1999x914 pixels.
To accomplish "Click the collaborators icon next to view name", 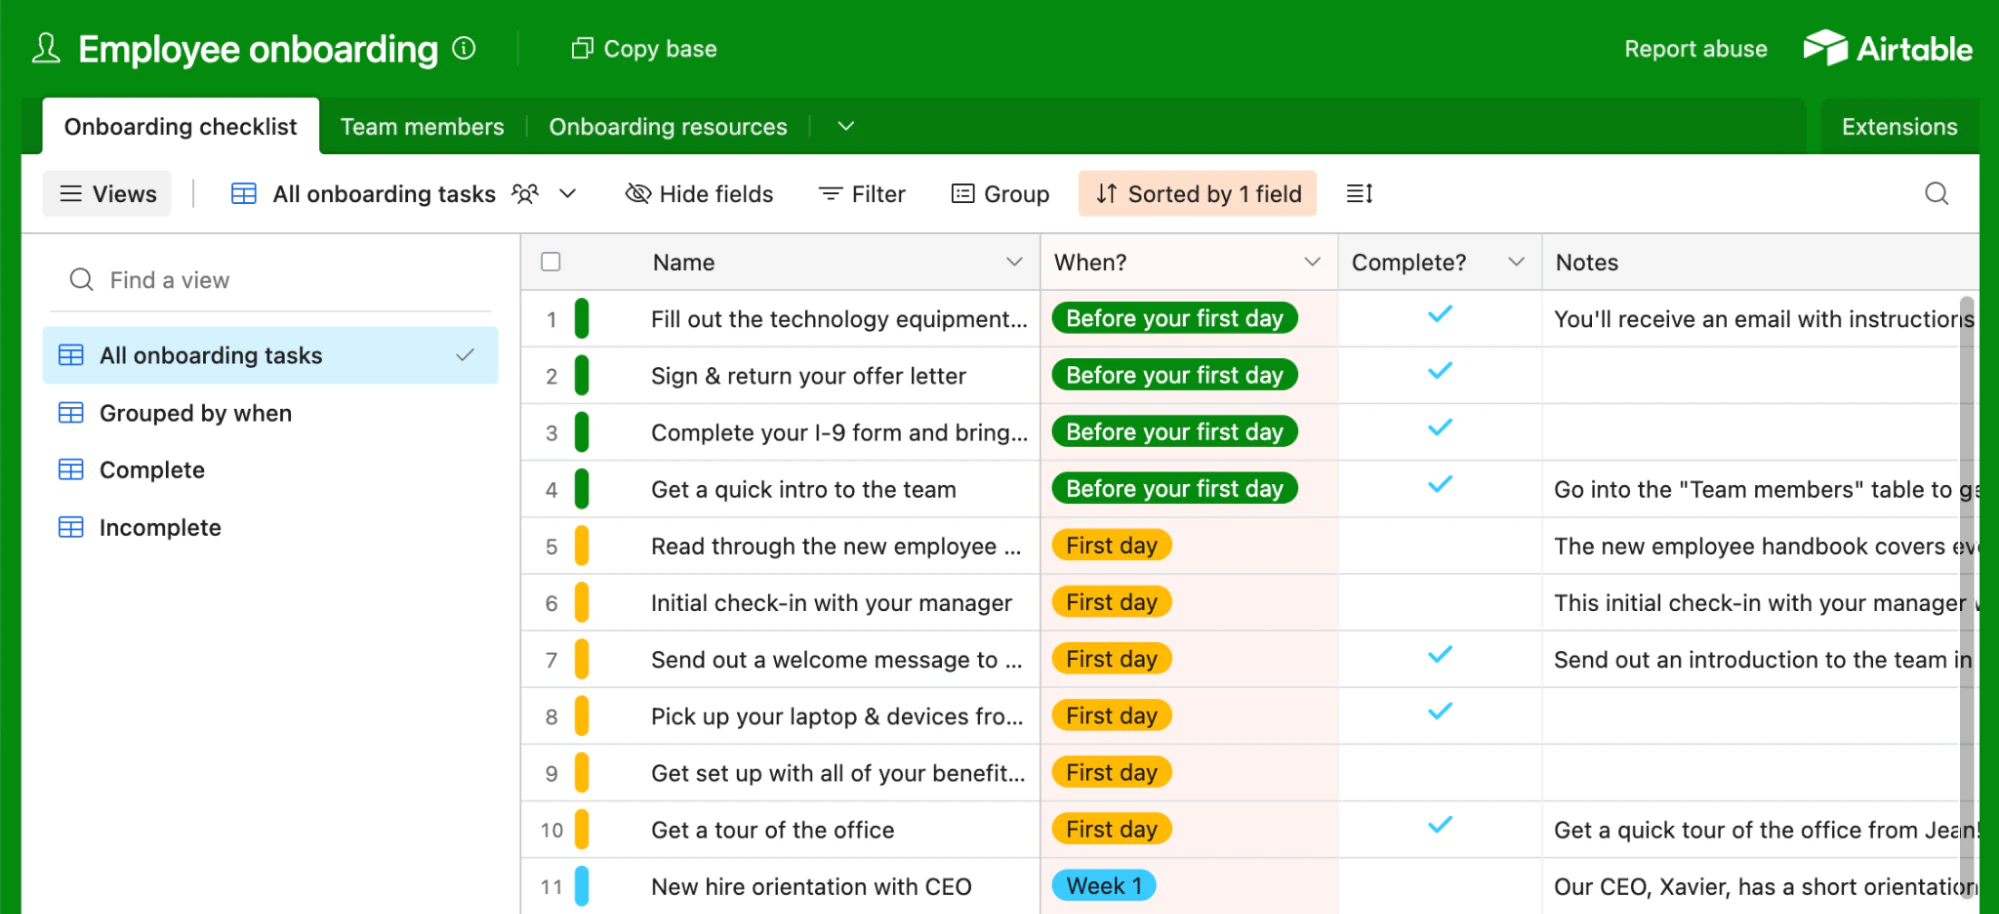I will click(525, 194).
